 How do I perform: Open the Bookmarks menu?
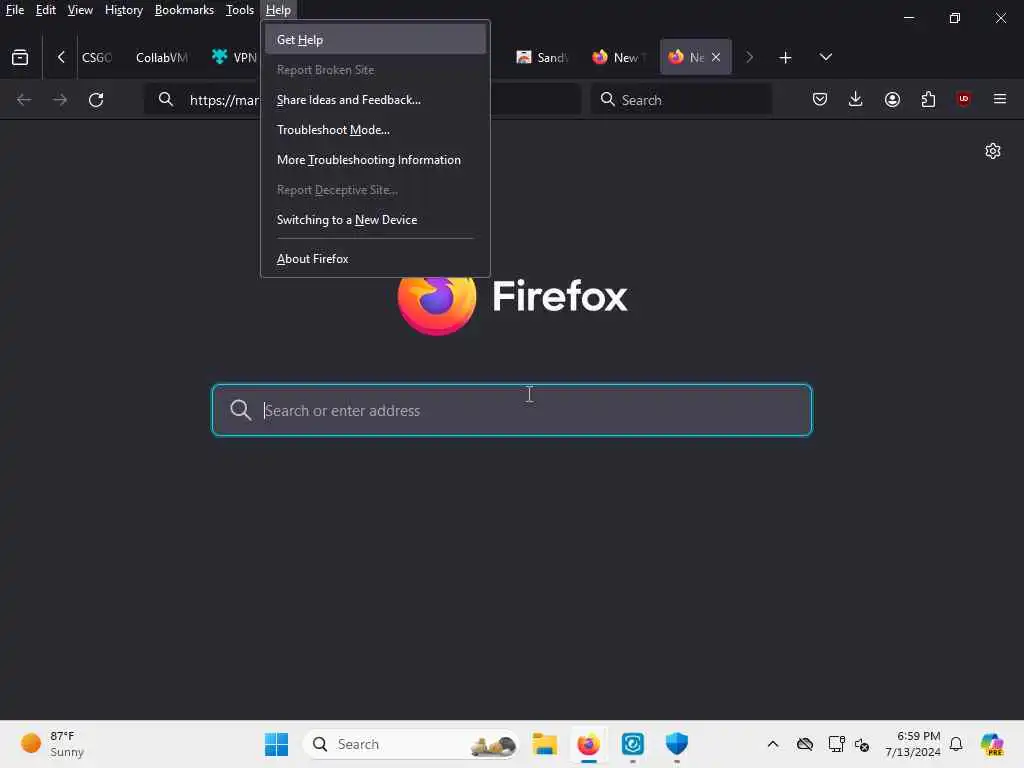click(184, 10)
